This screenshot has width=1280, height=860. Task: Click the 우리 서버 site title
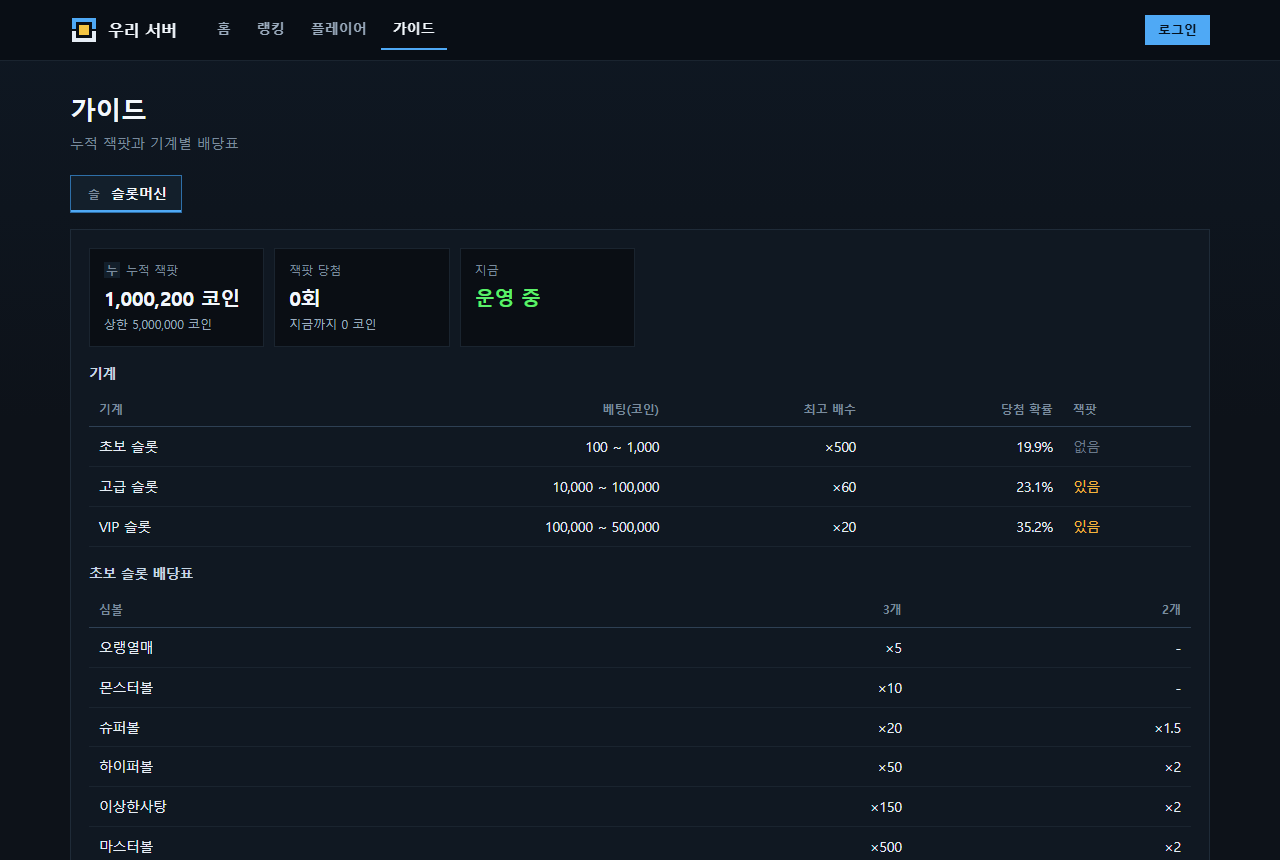pyautogui.click(x=143, y=30)
